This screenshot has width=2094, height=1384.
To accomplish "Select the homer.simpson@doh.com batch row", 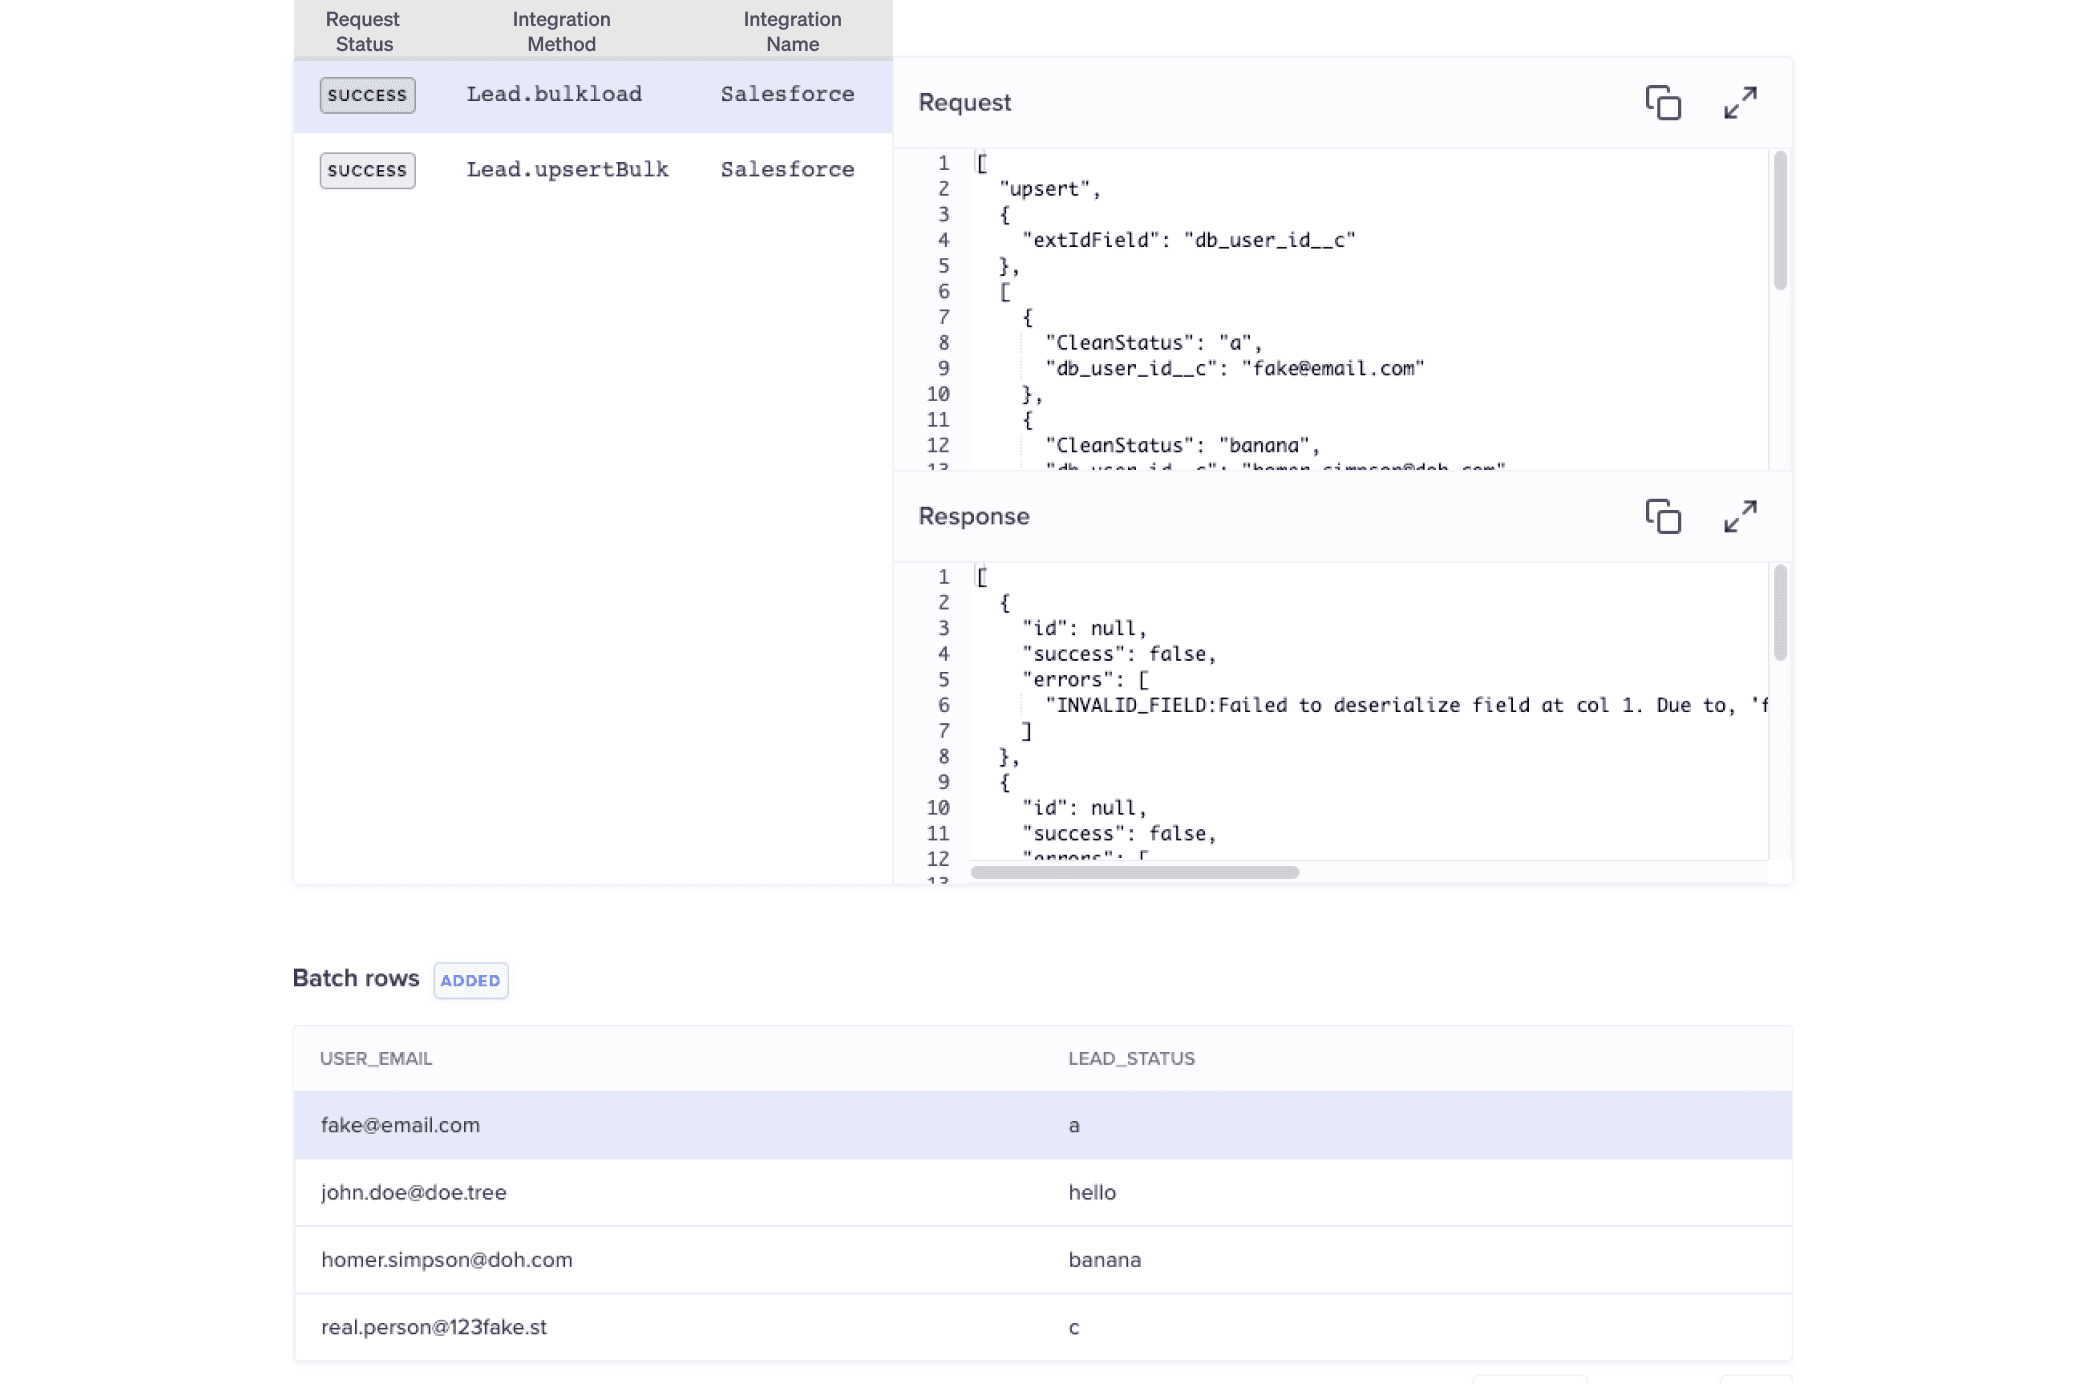I will click(446, 1259).
